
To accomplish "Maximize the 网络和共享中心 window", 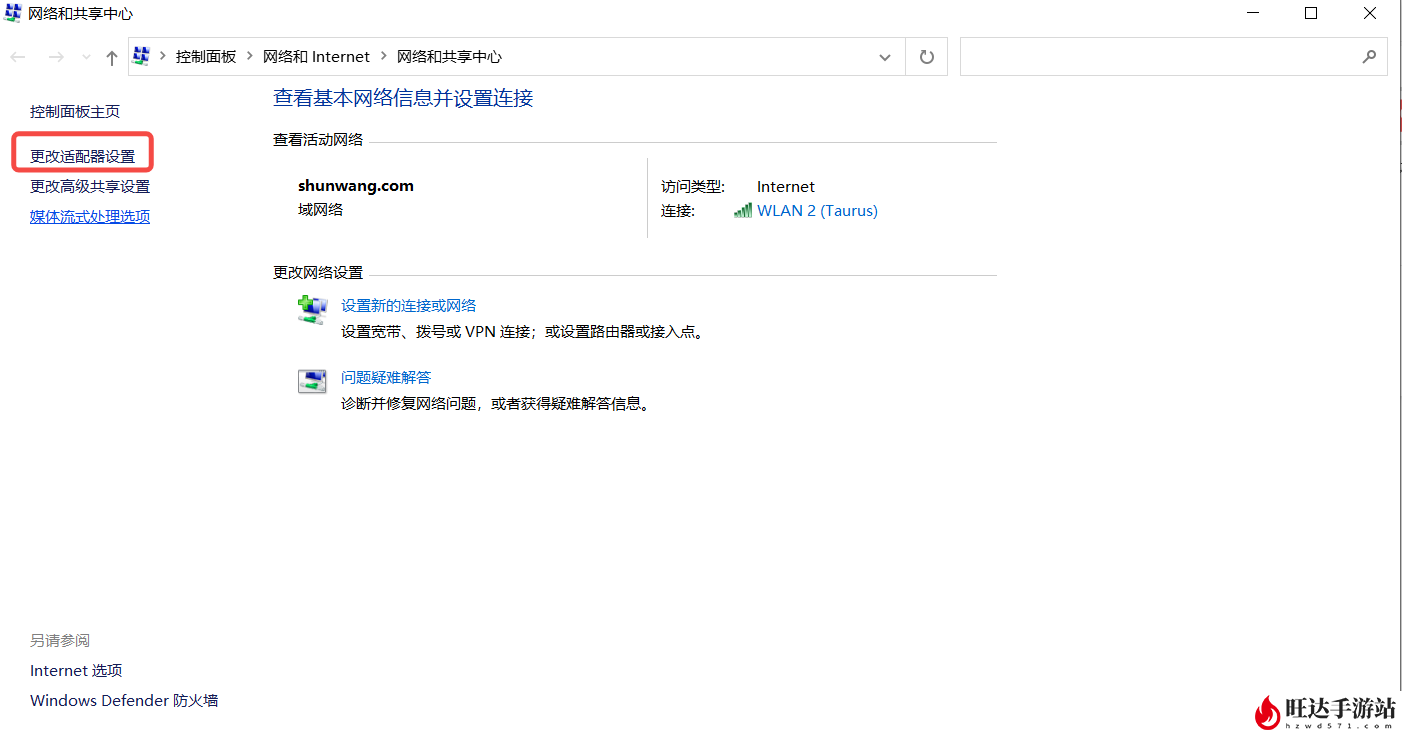I will click(x=1311, y=13).
